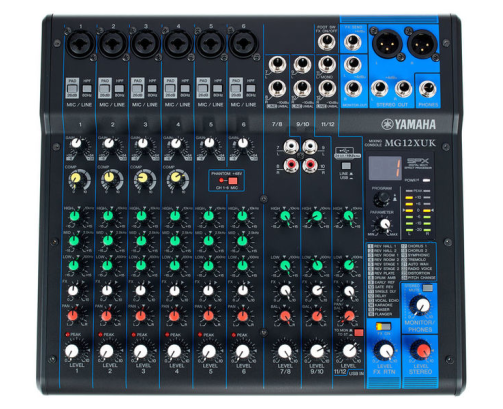The width and height of the screenshot is (503, 409).
Task: Click the channel 8 line input jack
Action: click(278, 88)
